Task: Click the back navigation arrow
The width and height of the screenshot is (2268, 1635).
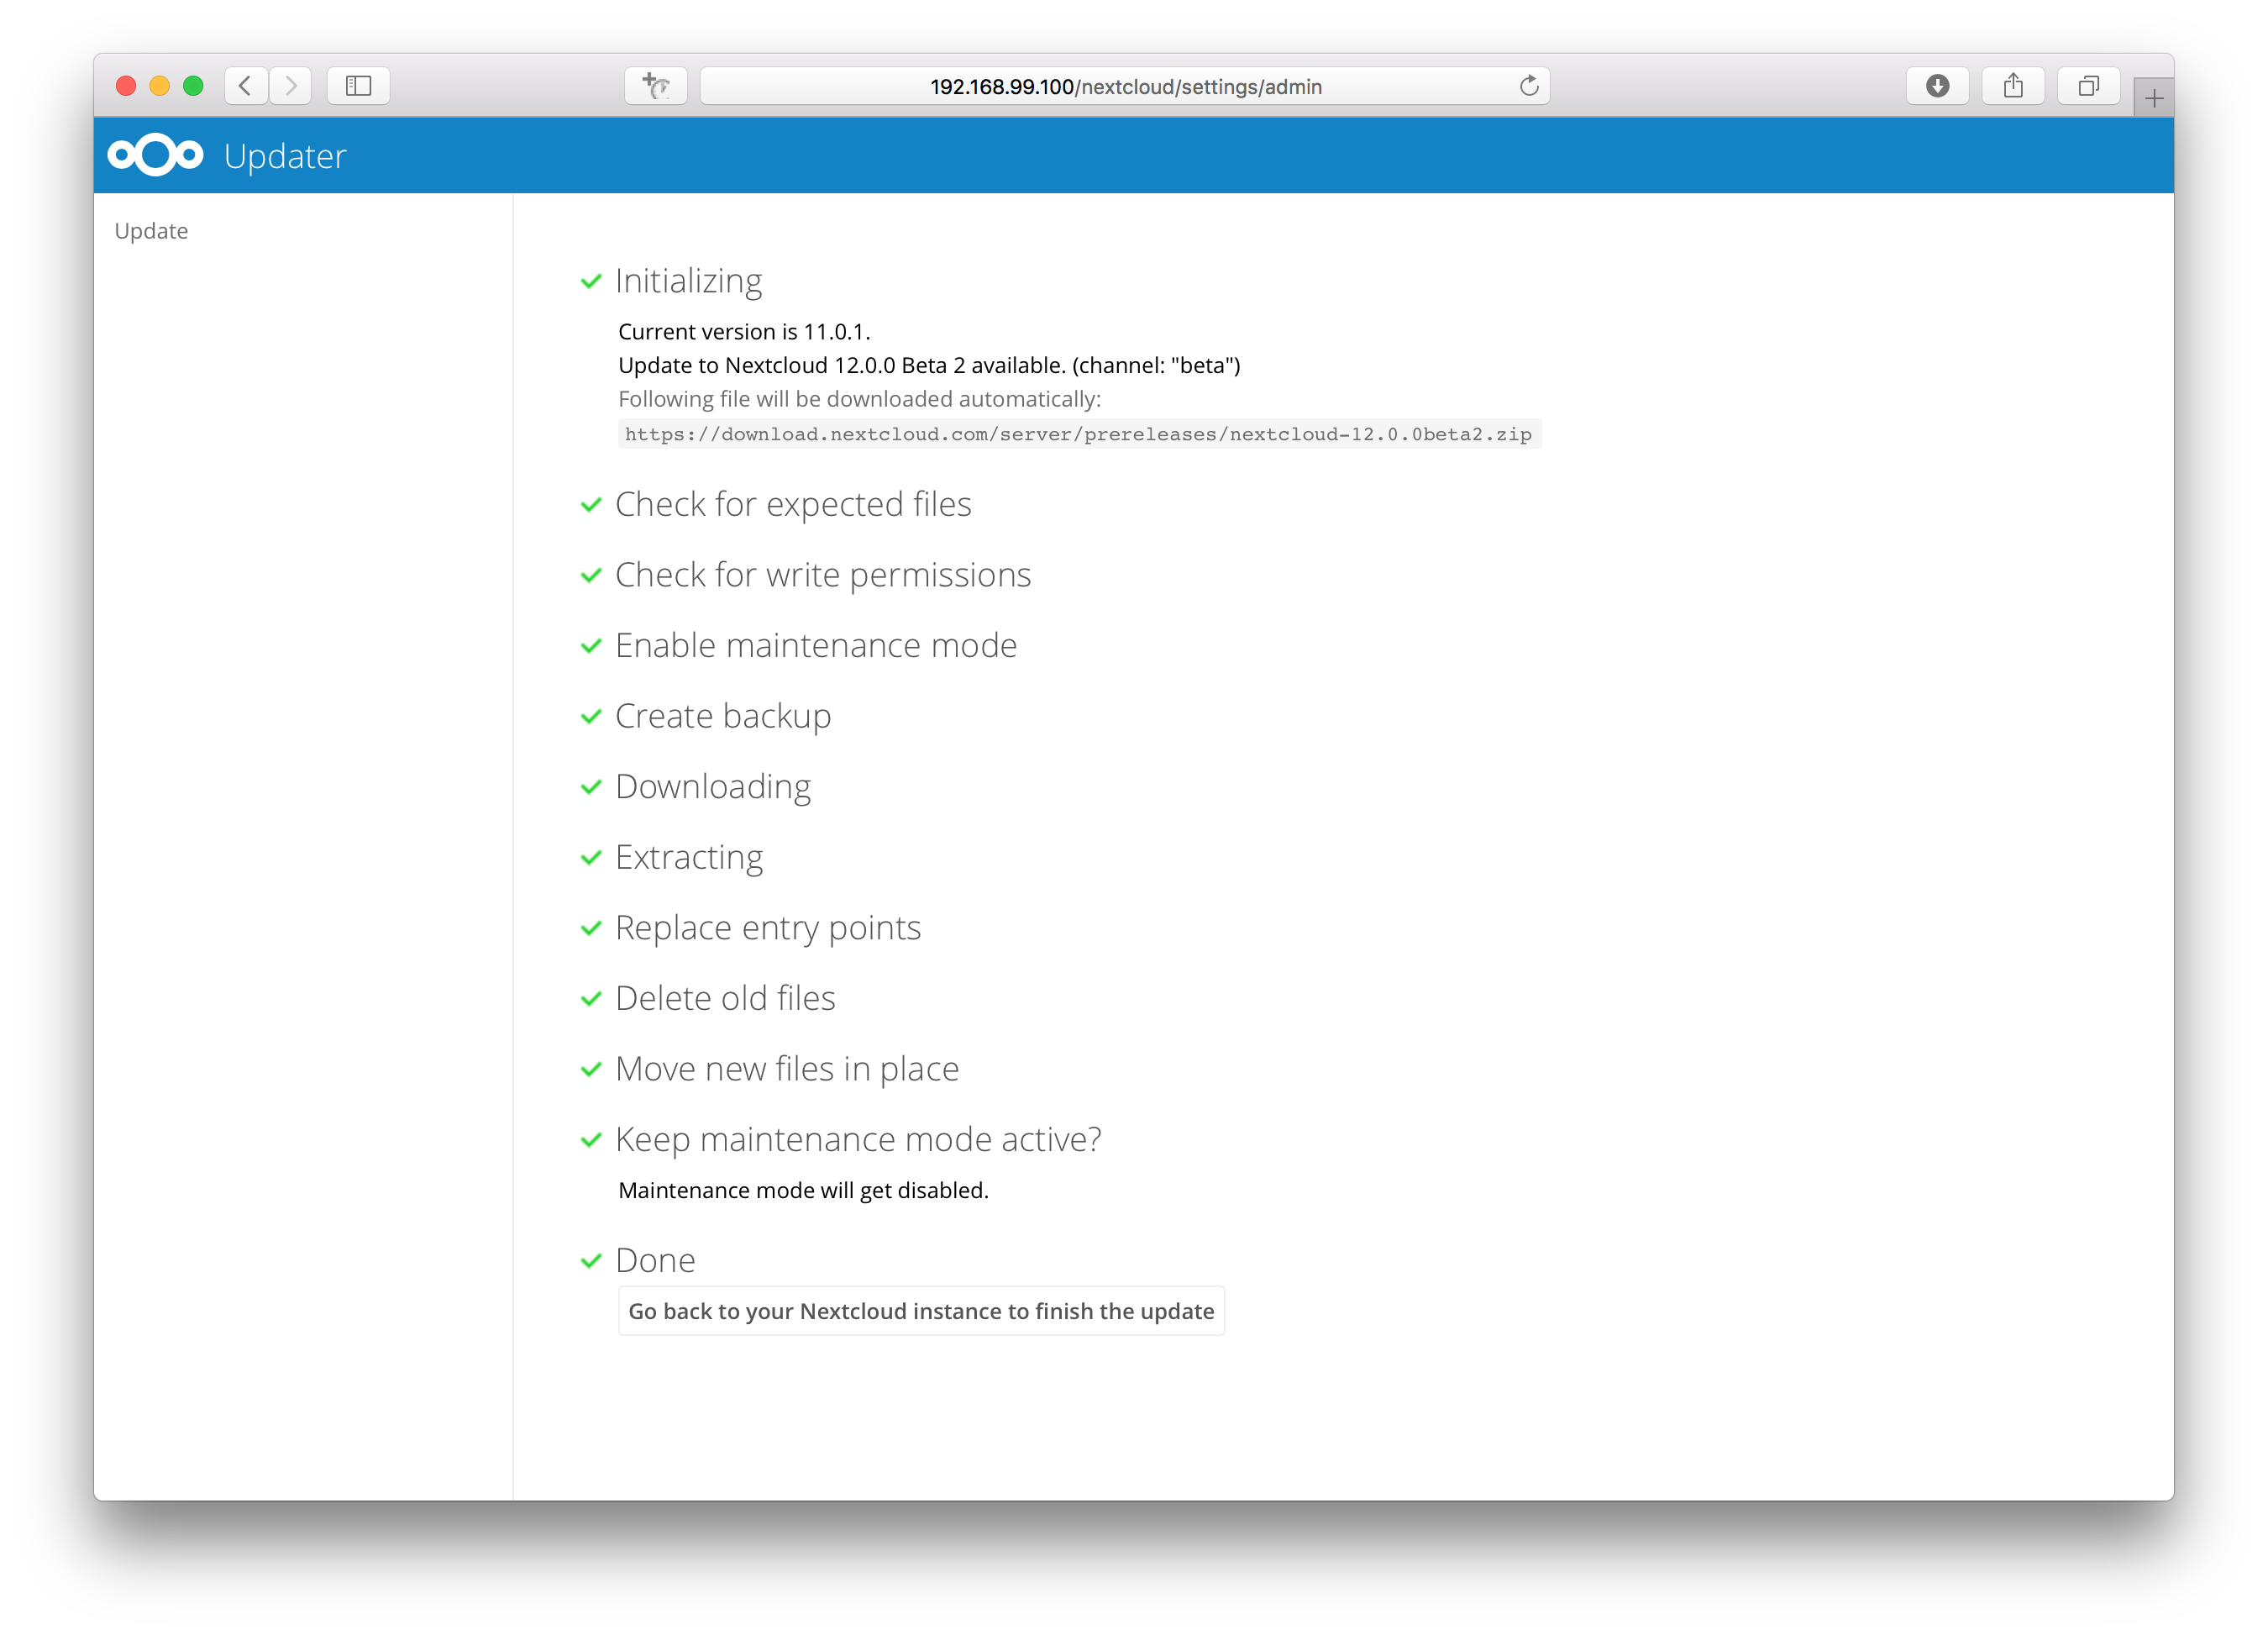Action: coord(246,83)
